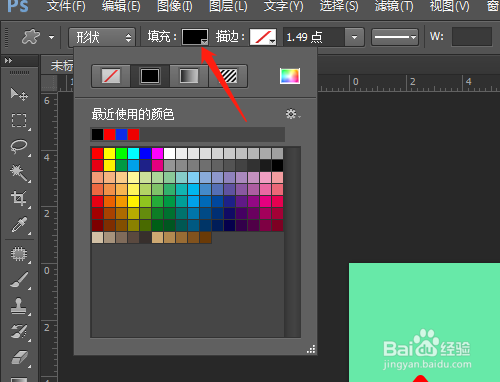Pick the black swatch ending second row
This screenshot has height=382, width=500.
(277, 165)
